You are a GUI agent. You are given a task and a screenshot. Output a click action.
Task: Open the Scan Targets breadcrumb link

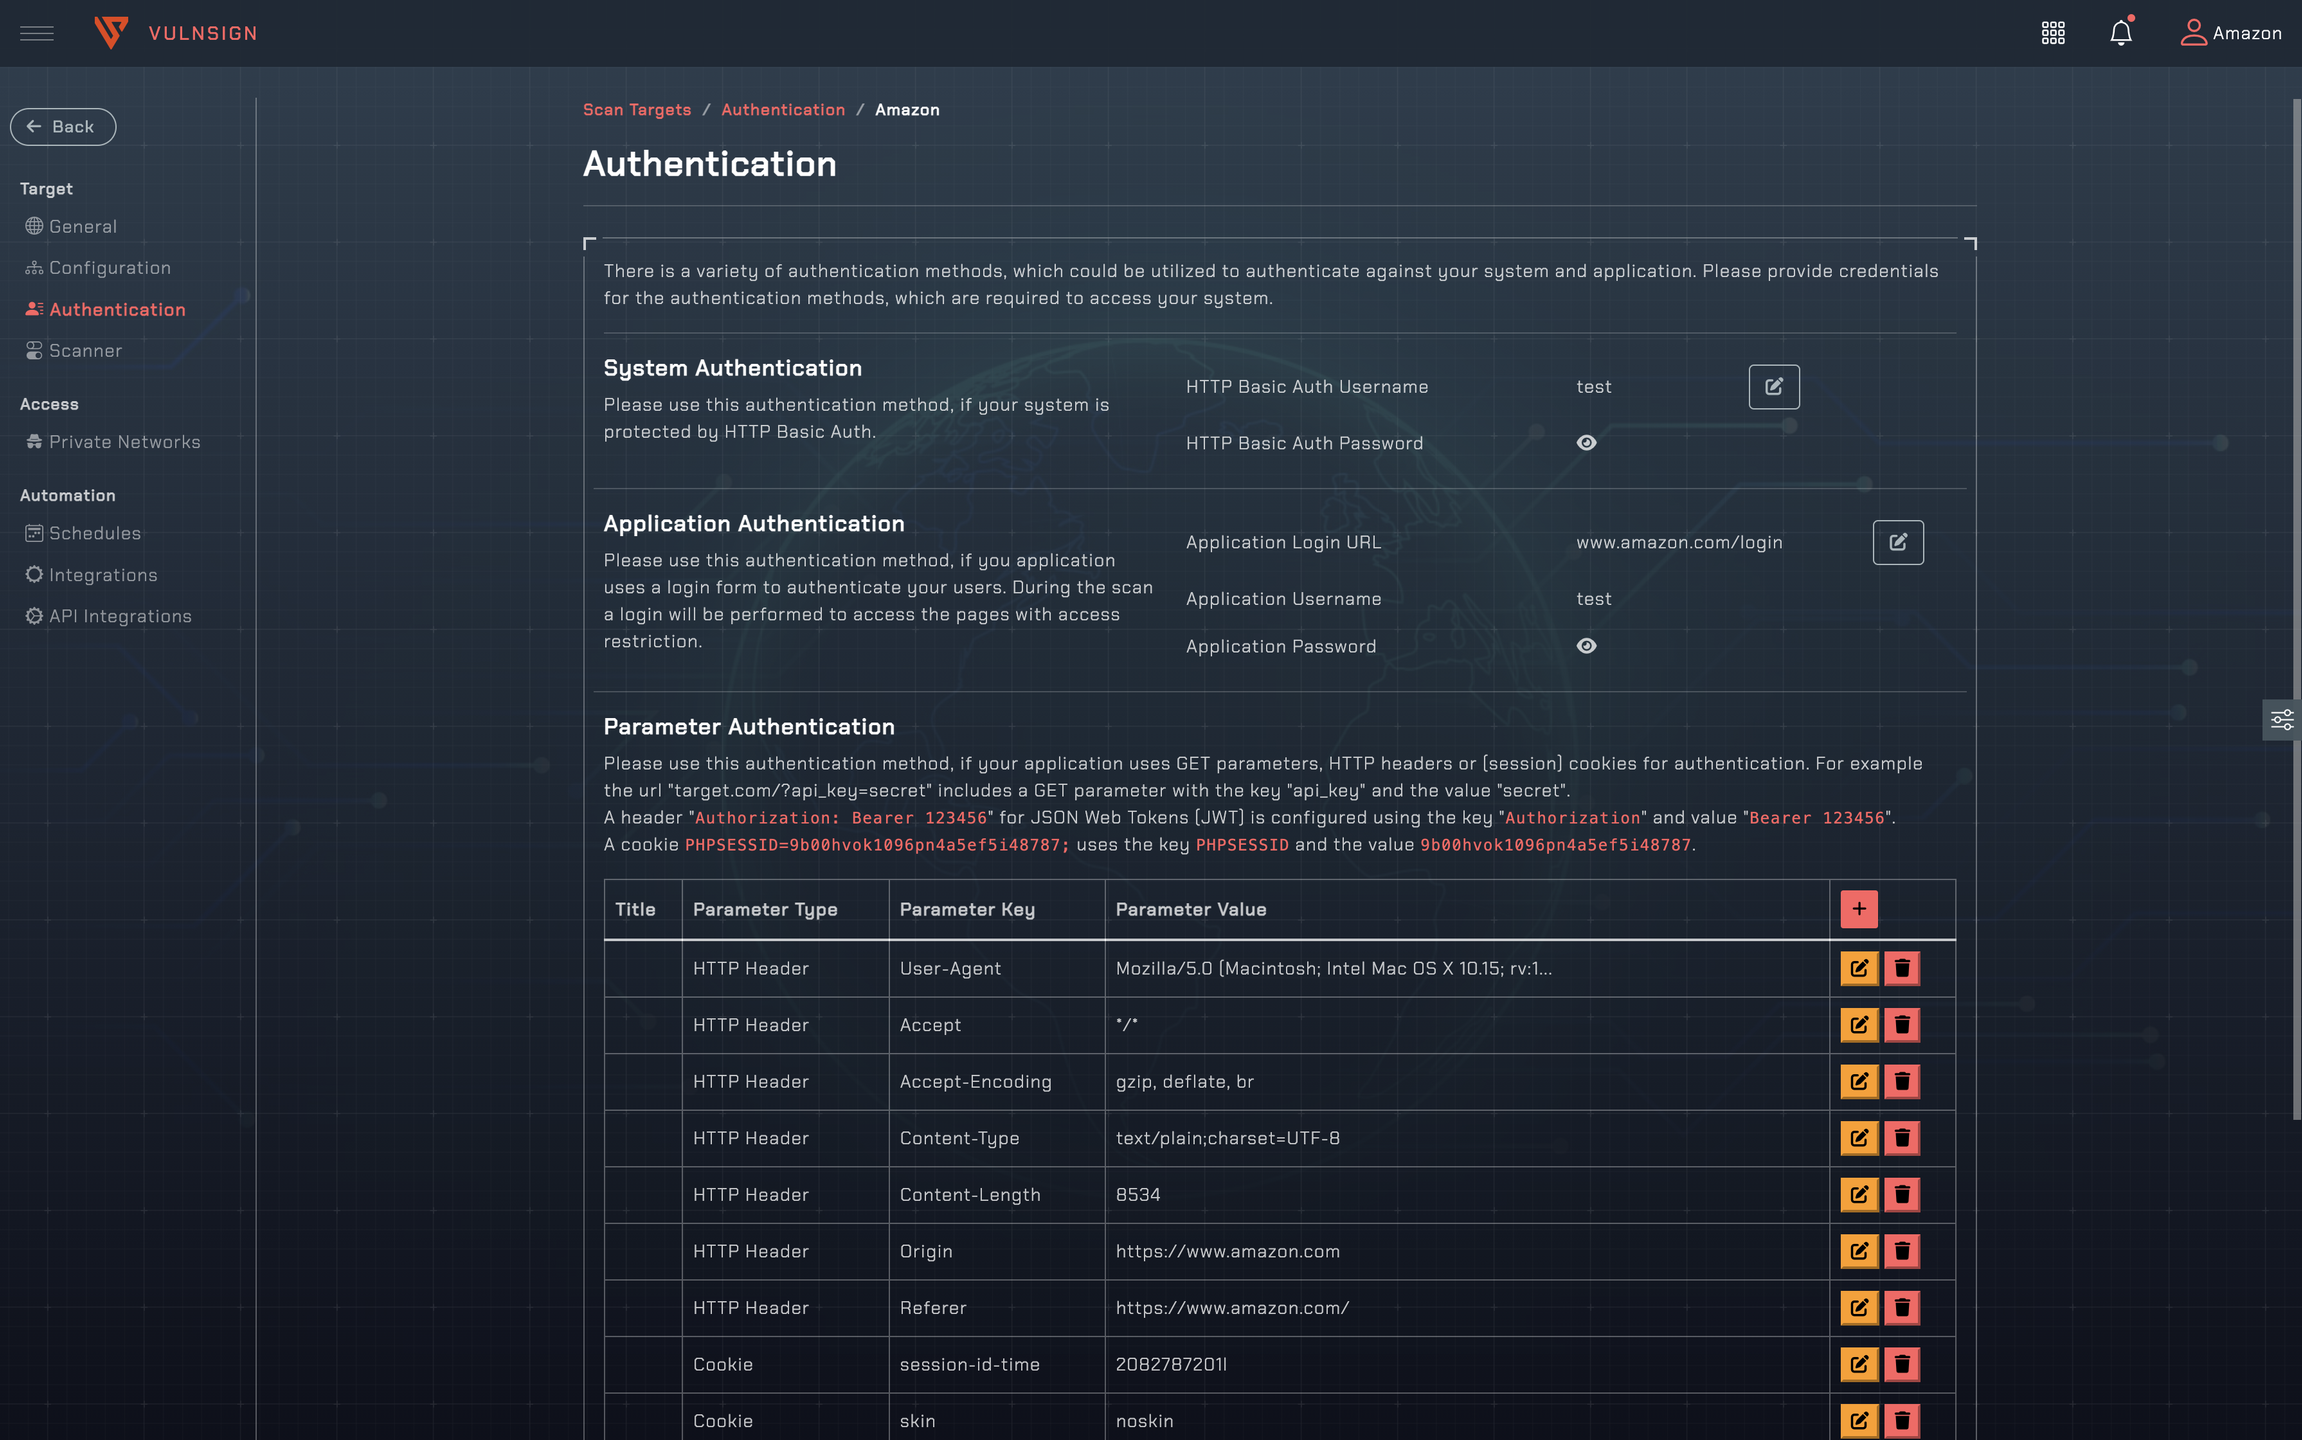click(x=637, y=110)
